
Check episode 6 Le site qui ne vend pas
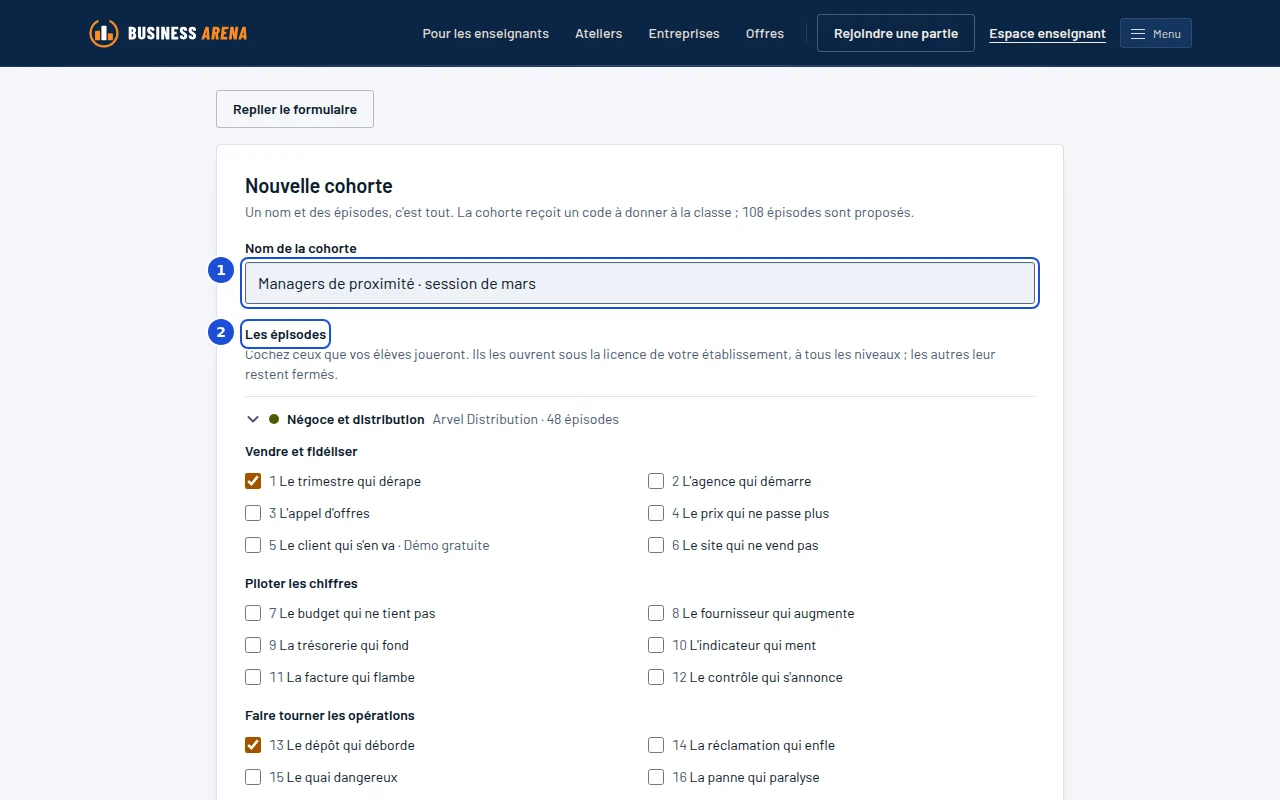click(x=656, y=545)
